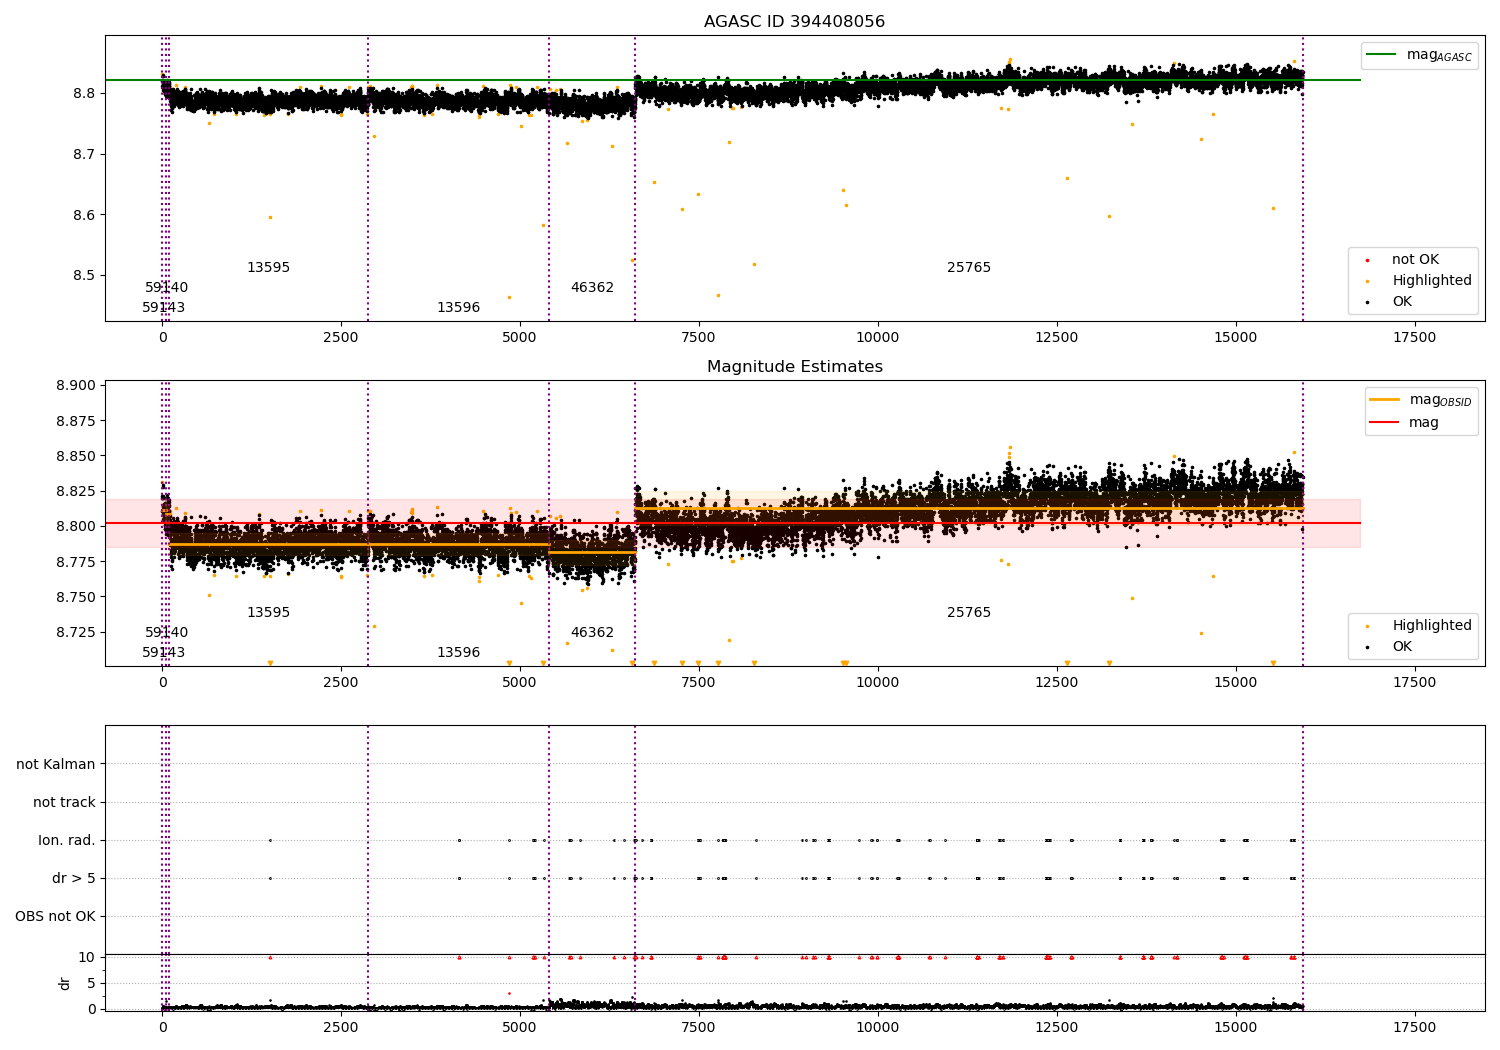Click the label 59143 in the top plot

pos(163,308)
